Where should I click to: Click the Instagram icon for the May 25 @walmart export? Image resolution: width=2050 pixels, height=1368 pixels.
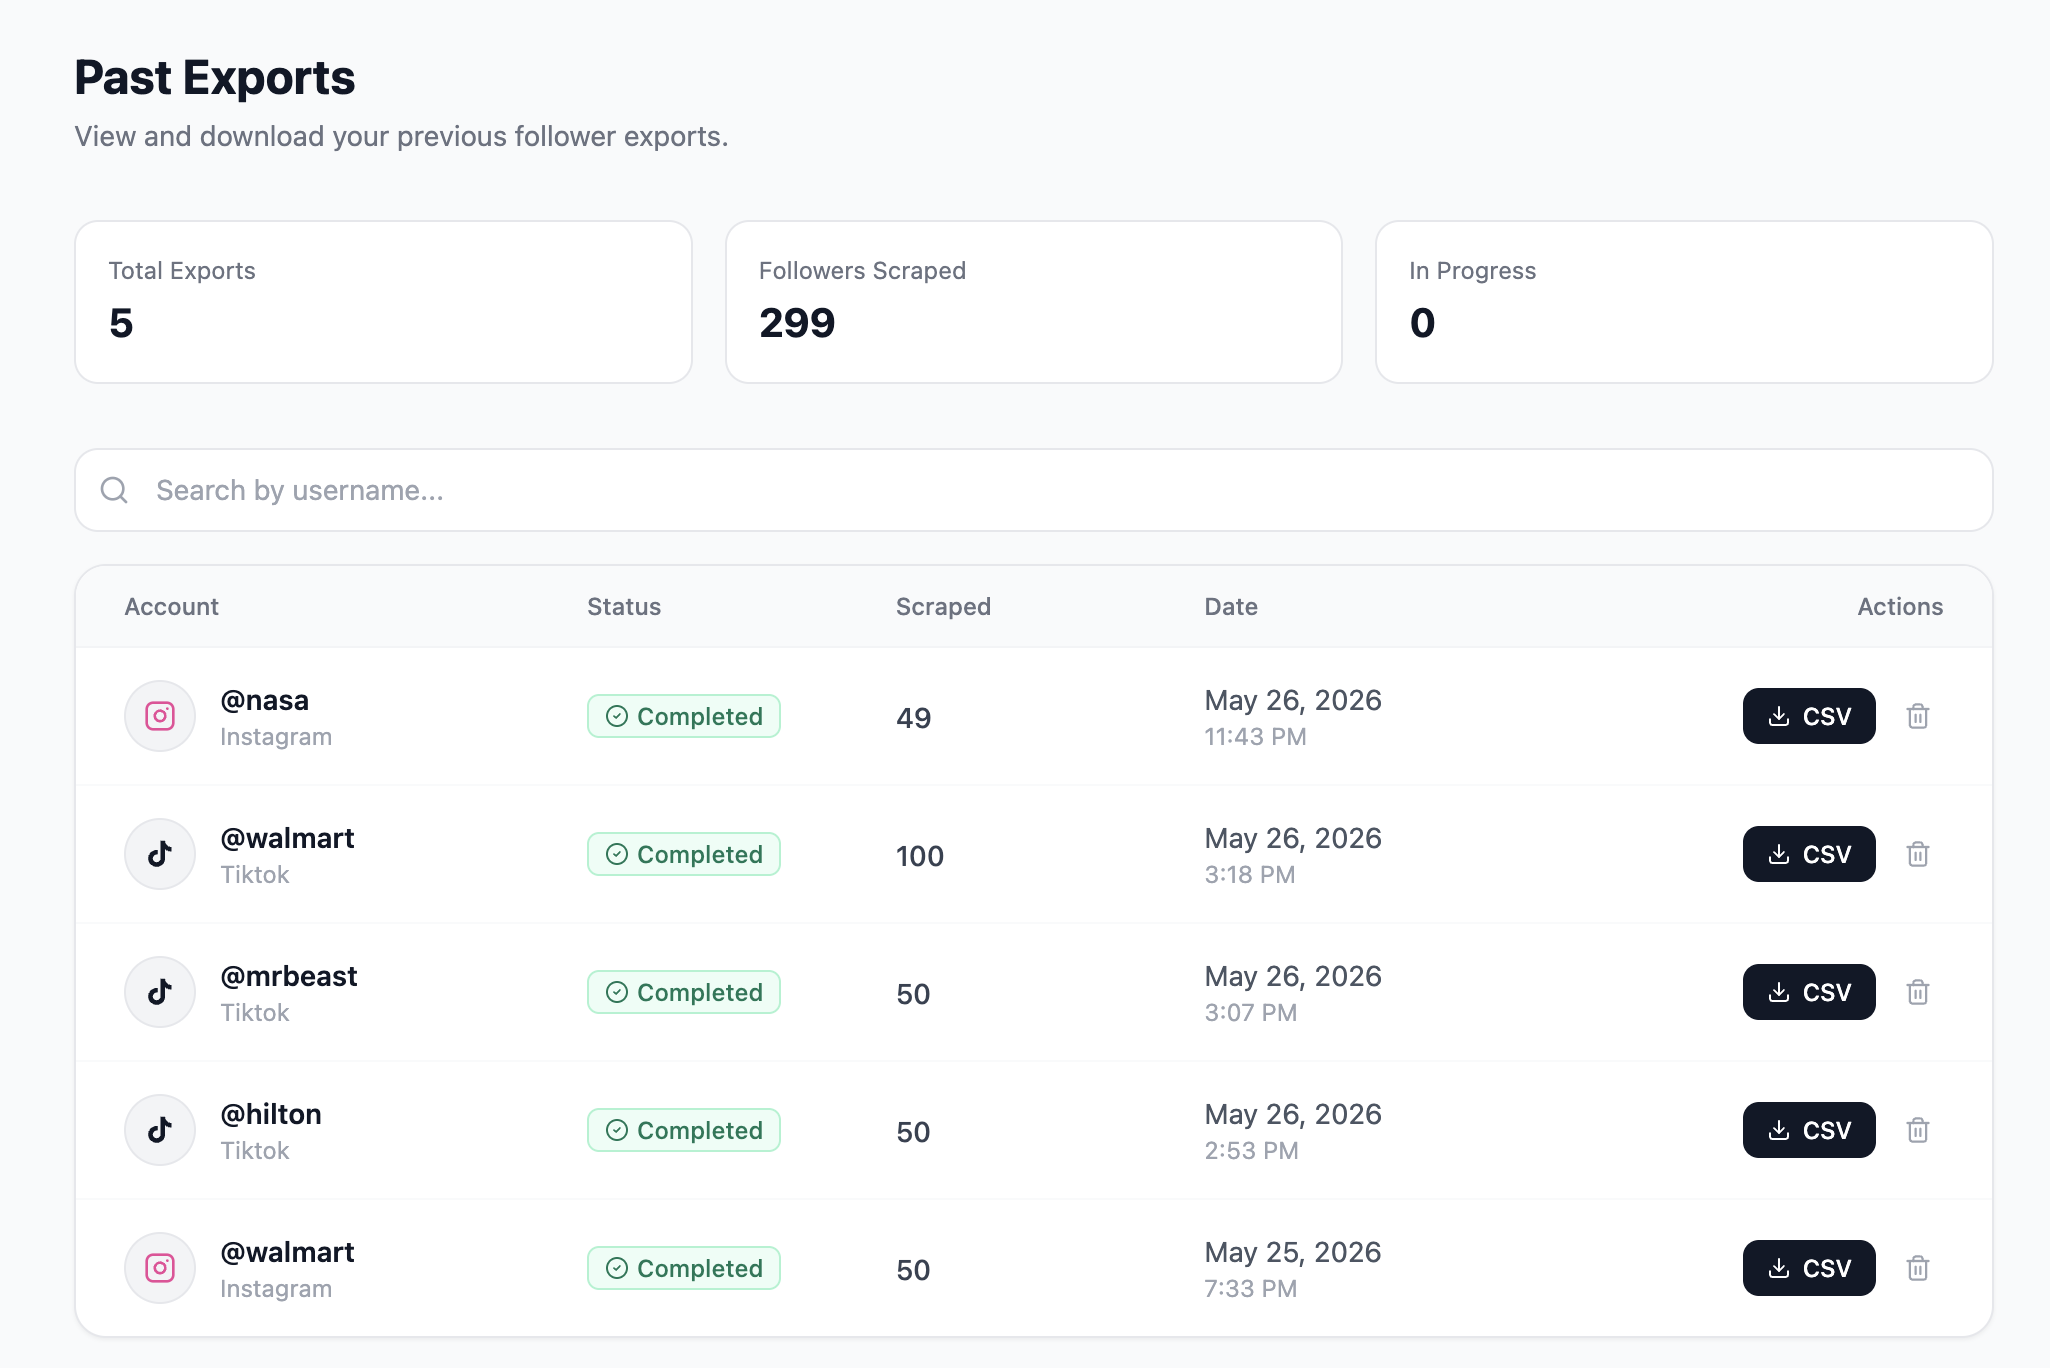click(160, 1268)
